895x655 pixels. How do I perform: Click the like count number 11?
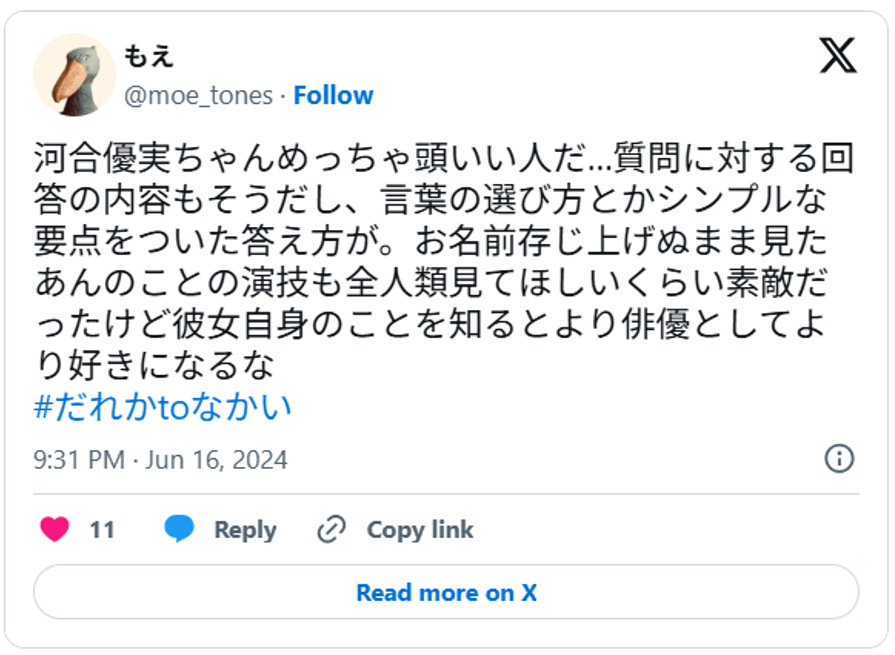102,530
